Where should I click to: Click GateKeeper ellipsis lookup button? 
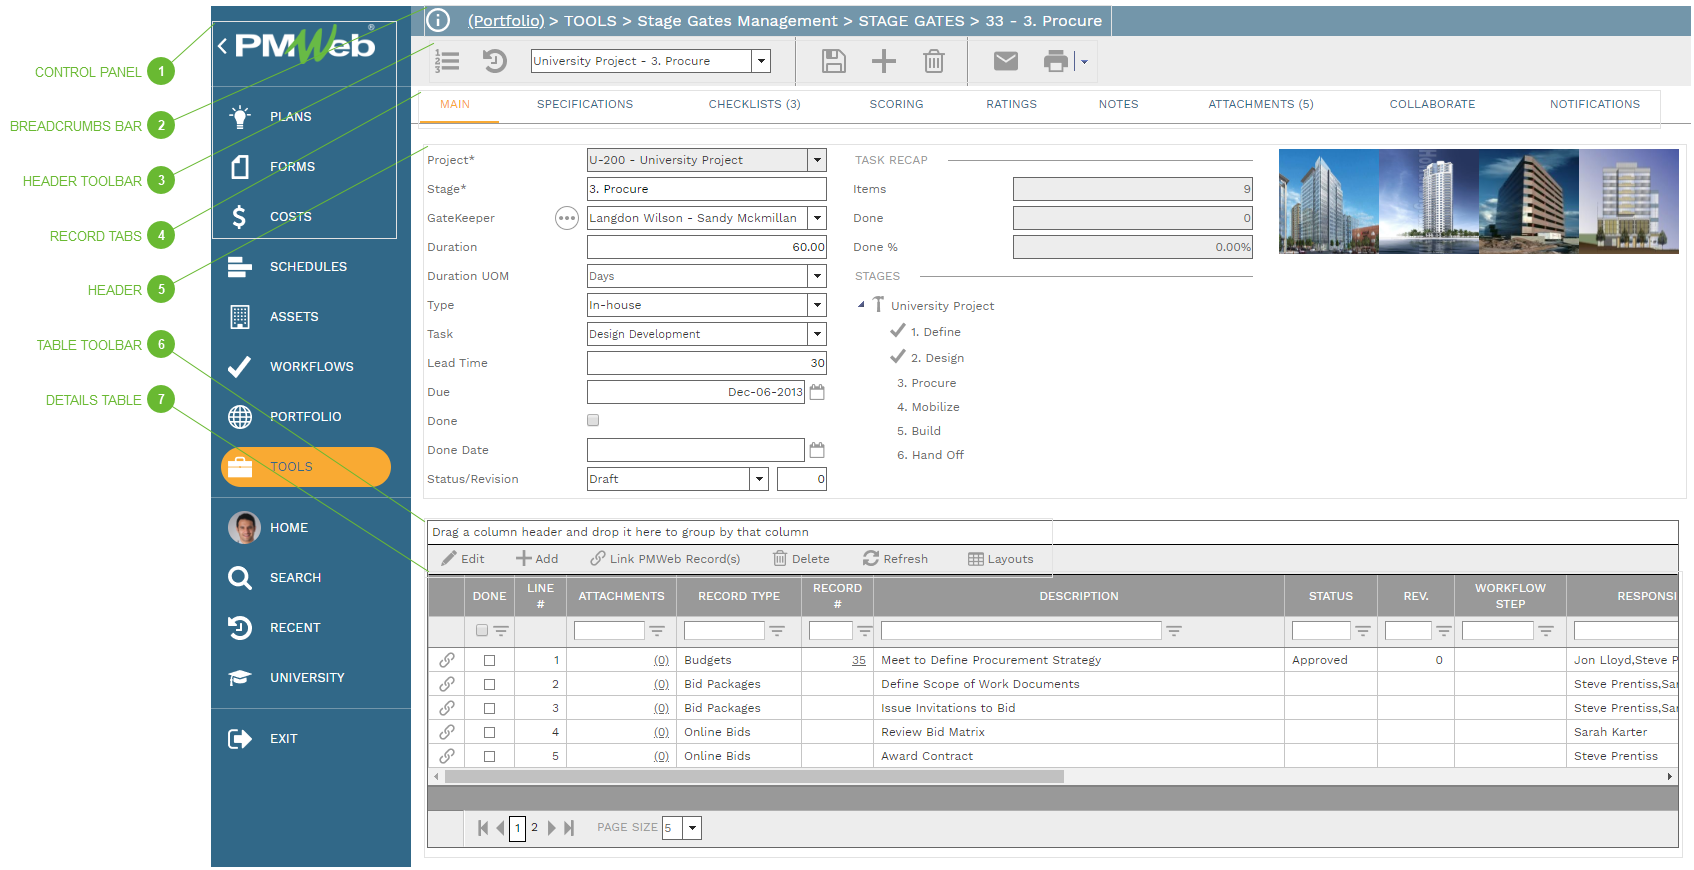tap(567, 218)
